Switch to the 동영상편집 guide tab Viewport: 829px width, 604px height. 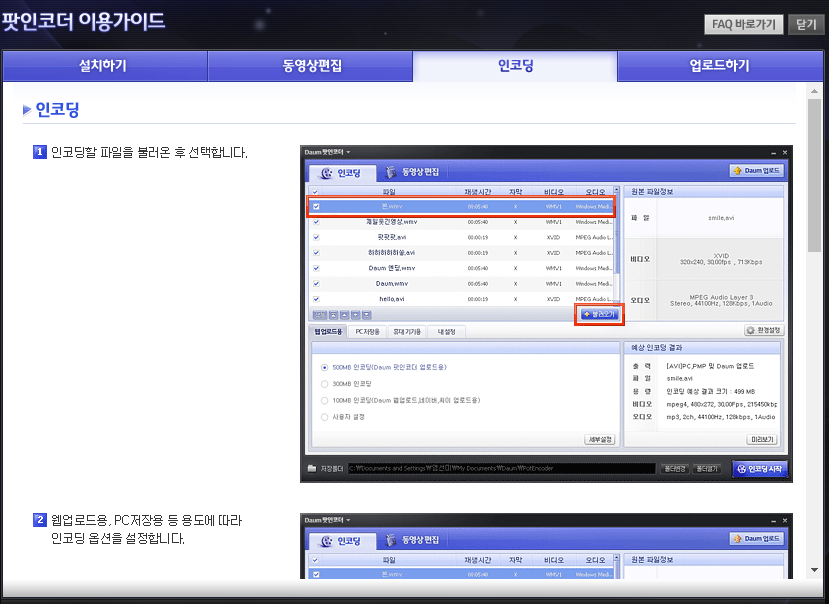[x=310, y=66]
